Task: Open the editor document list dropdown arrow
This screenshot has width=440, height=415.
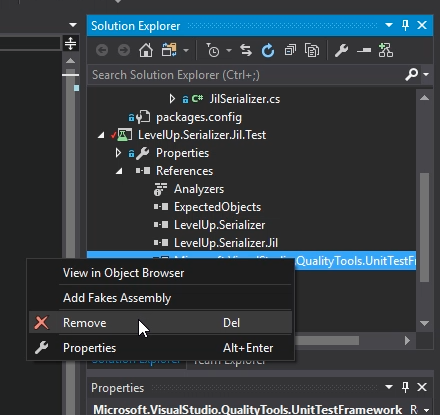Action: (x=73, y=25)
